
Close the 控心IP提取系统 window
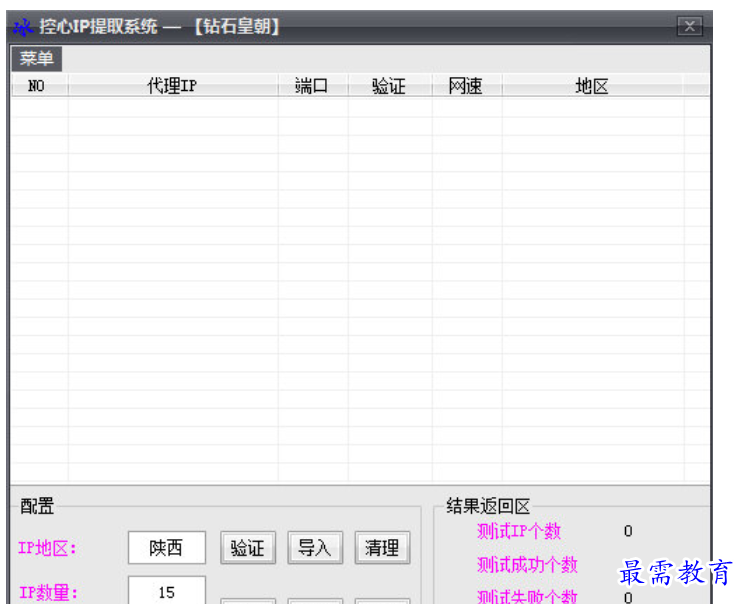pyautogui.click(x=689, y=26)
